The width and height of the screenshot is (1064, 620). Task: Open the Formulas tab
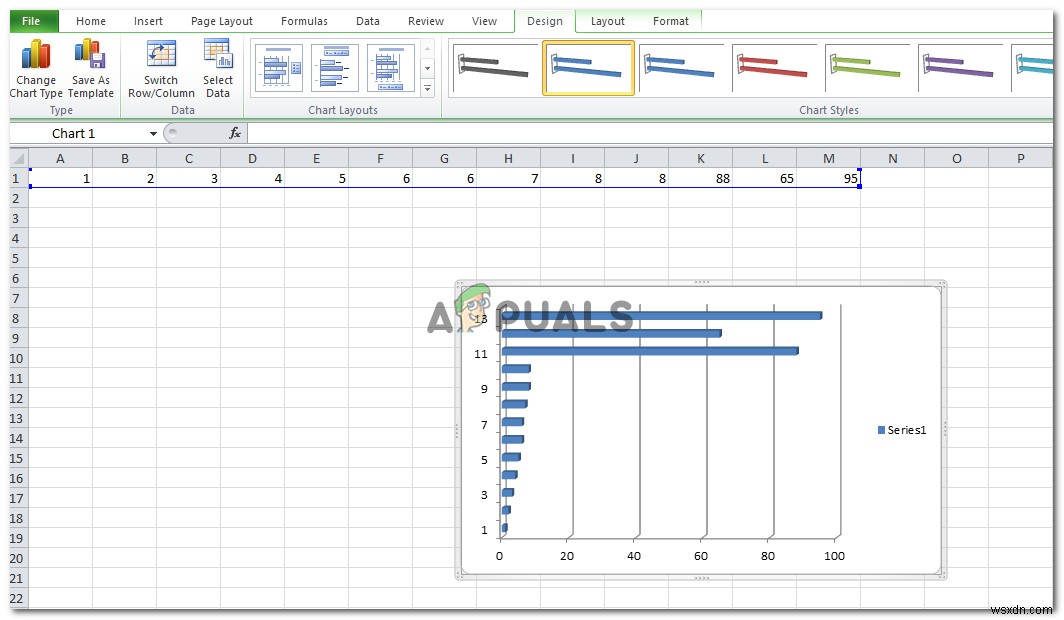click(x=304, y=21)
